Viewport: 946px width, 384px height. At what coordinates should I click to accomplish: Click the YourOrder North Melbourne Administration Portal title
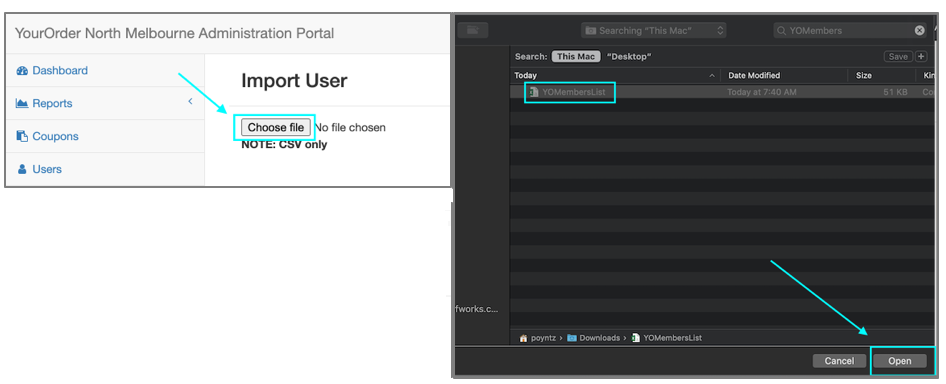click(x=174, y=33)
